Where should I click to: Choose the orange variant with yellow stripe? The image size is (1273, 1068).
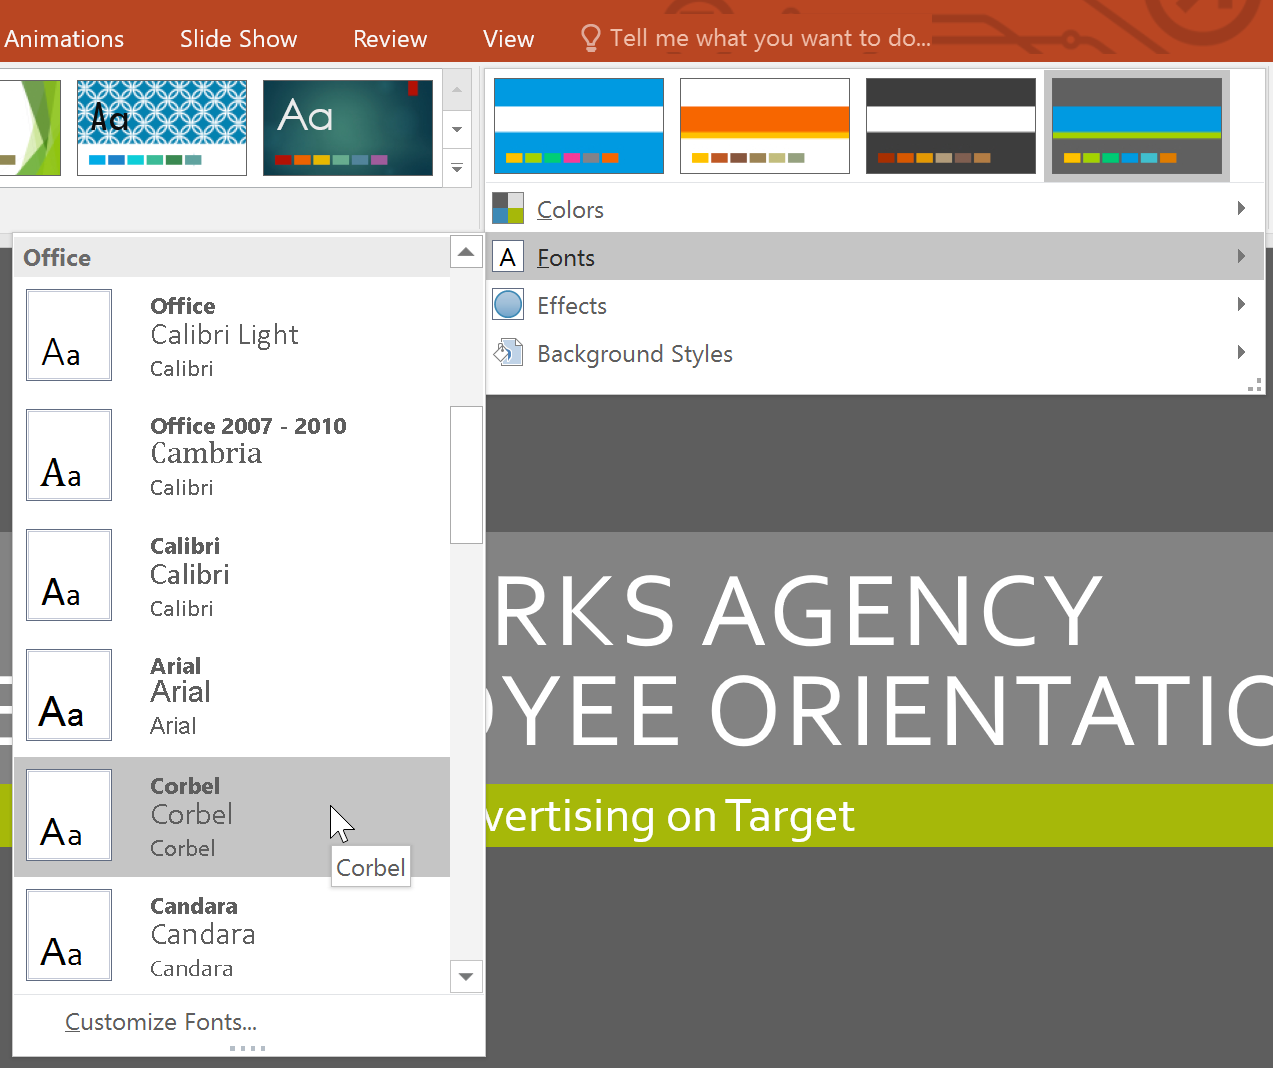point(764,125)
